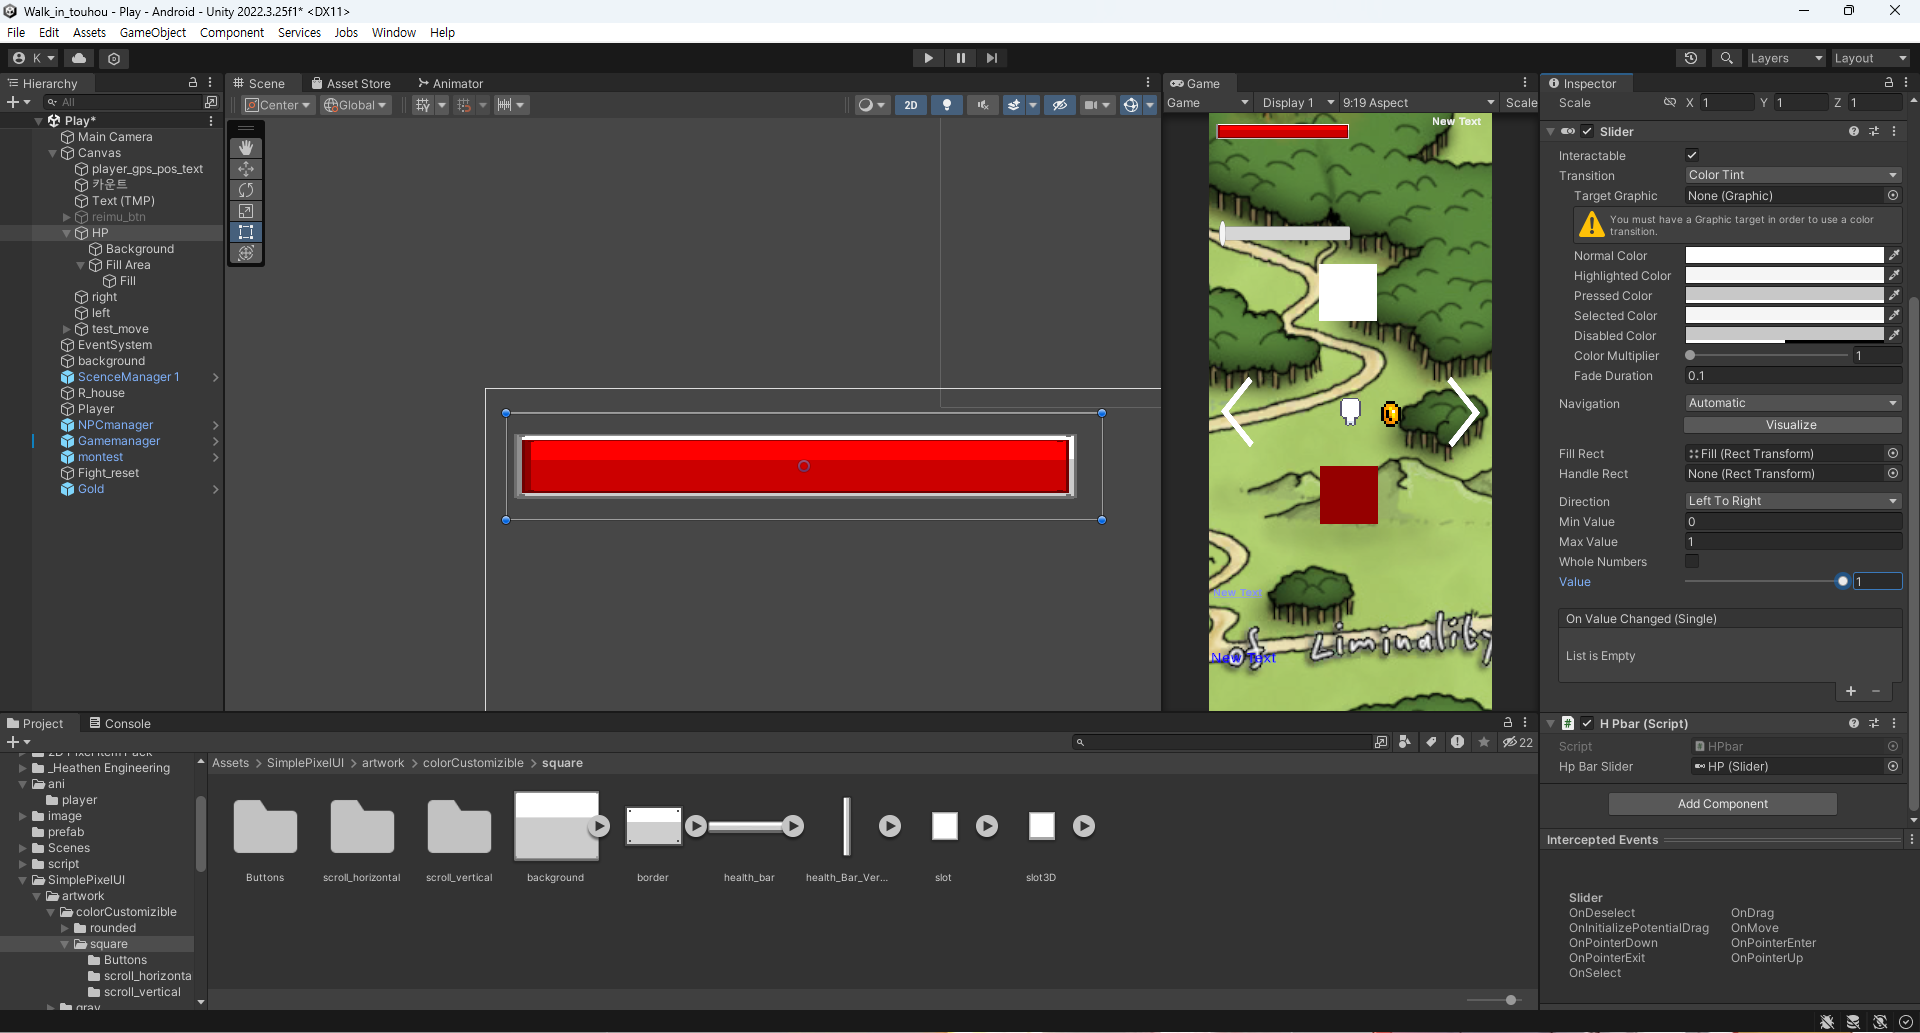
Task: Select the Fill object in Hierarchy
Action: (x=128, y=281)
